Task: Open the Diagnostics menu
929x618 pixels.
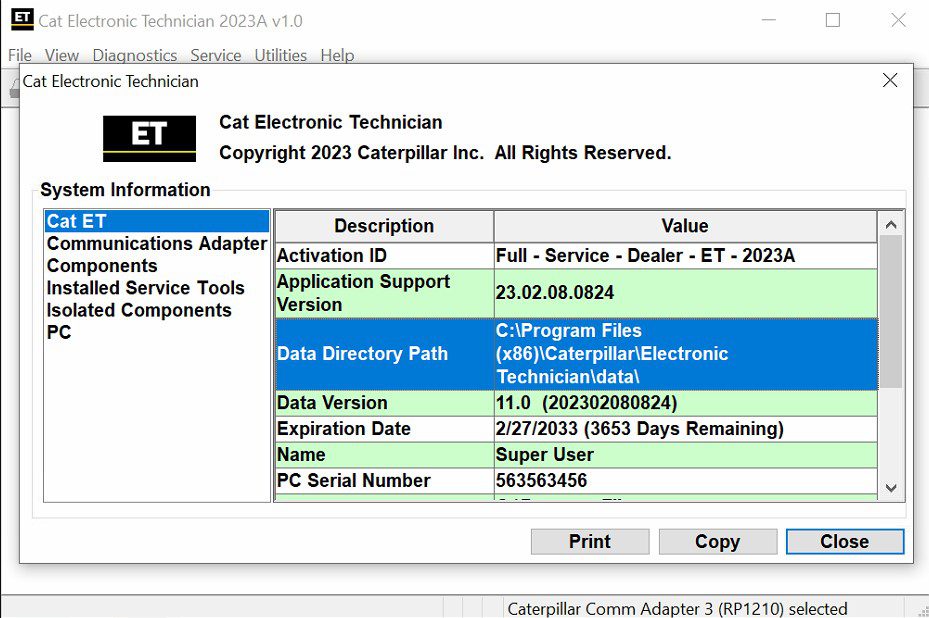Action: click(134, 55)
